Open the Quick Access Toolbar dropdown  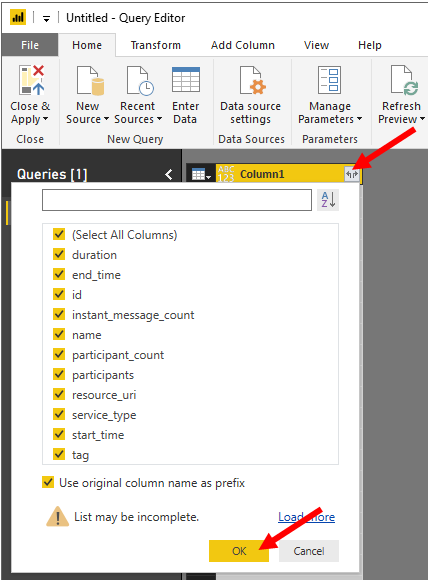46,18
